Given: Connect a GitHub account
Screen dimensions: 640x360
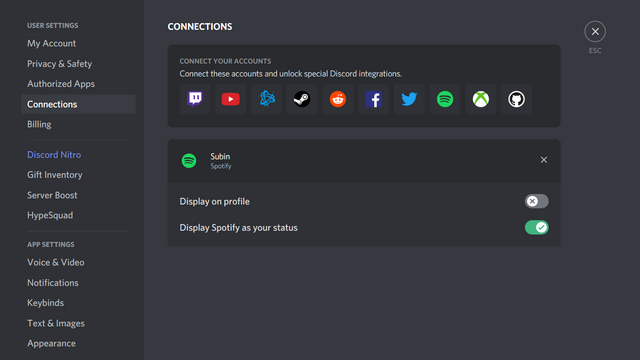Looking at the screenshot, I should click(516, 99).
